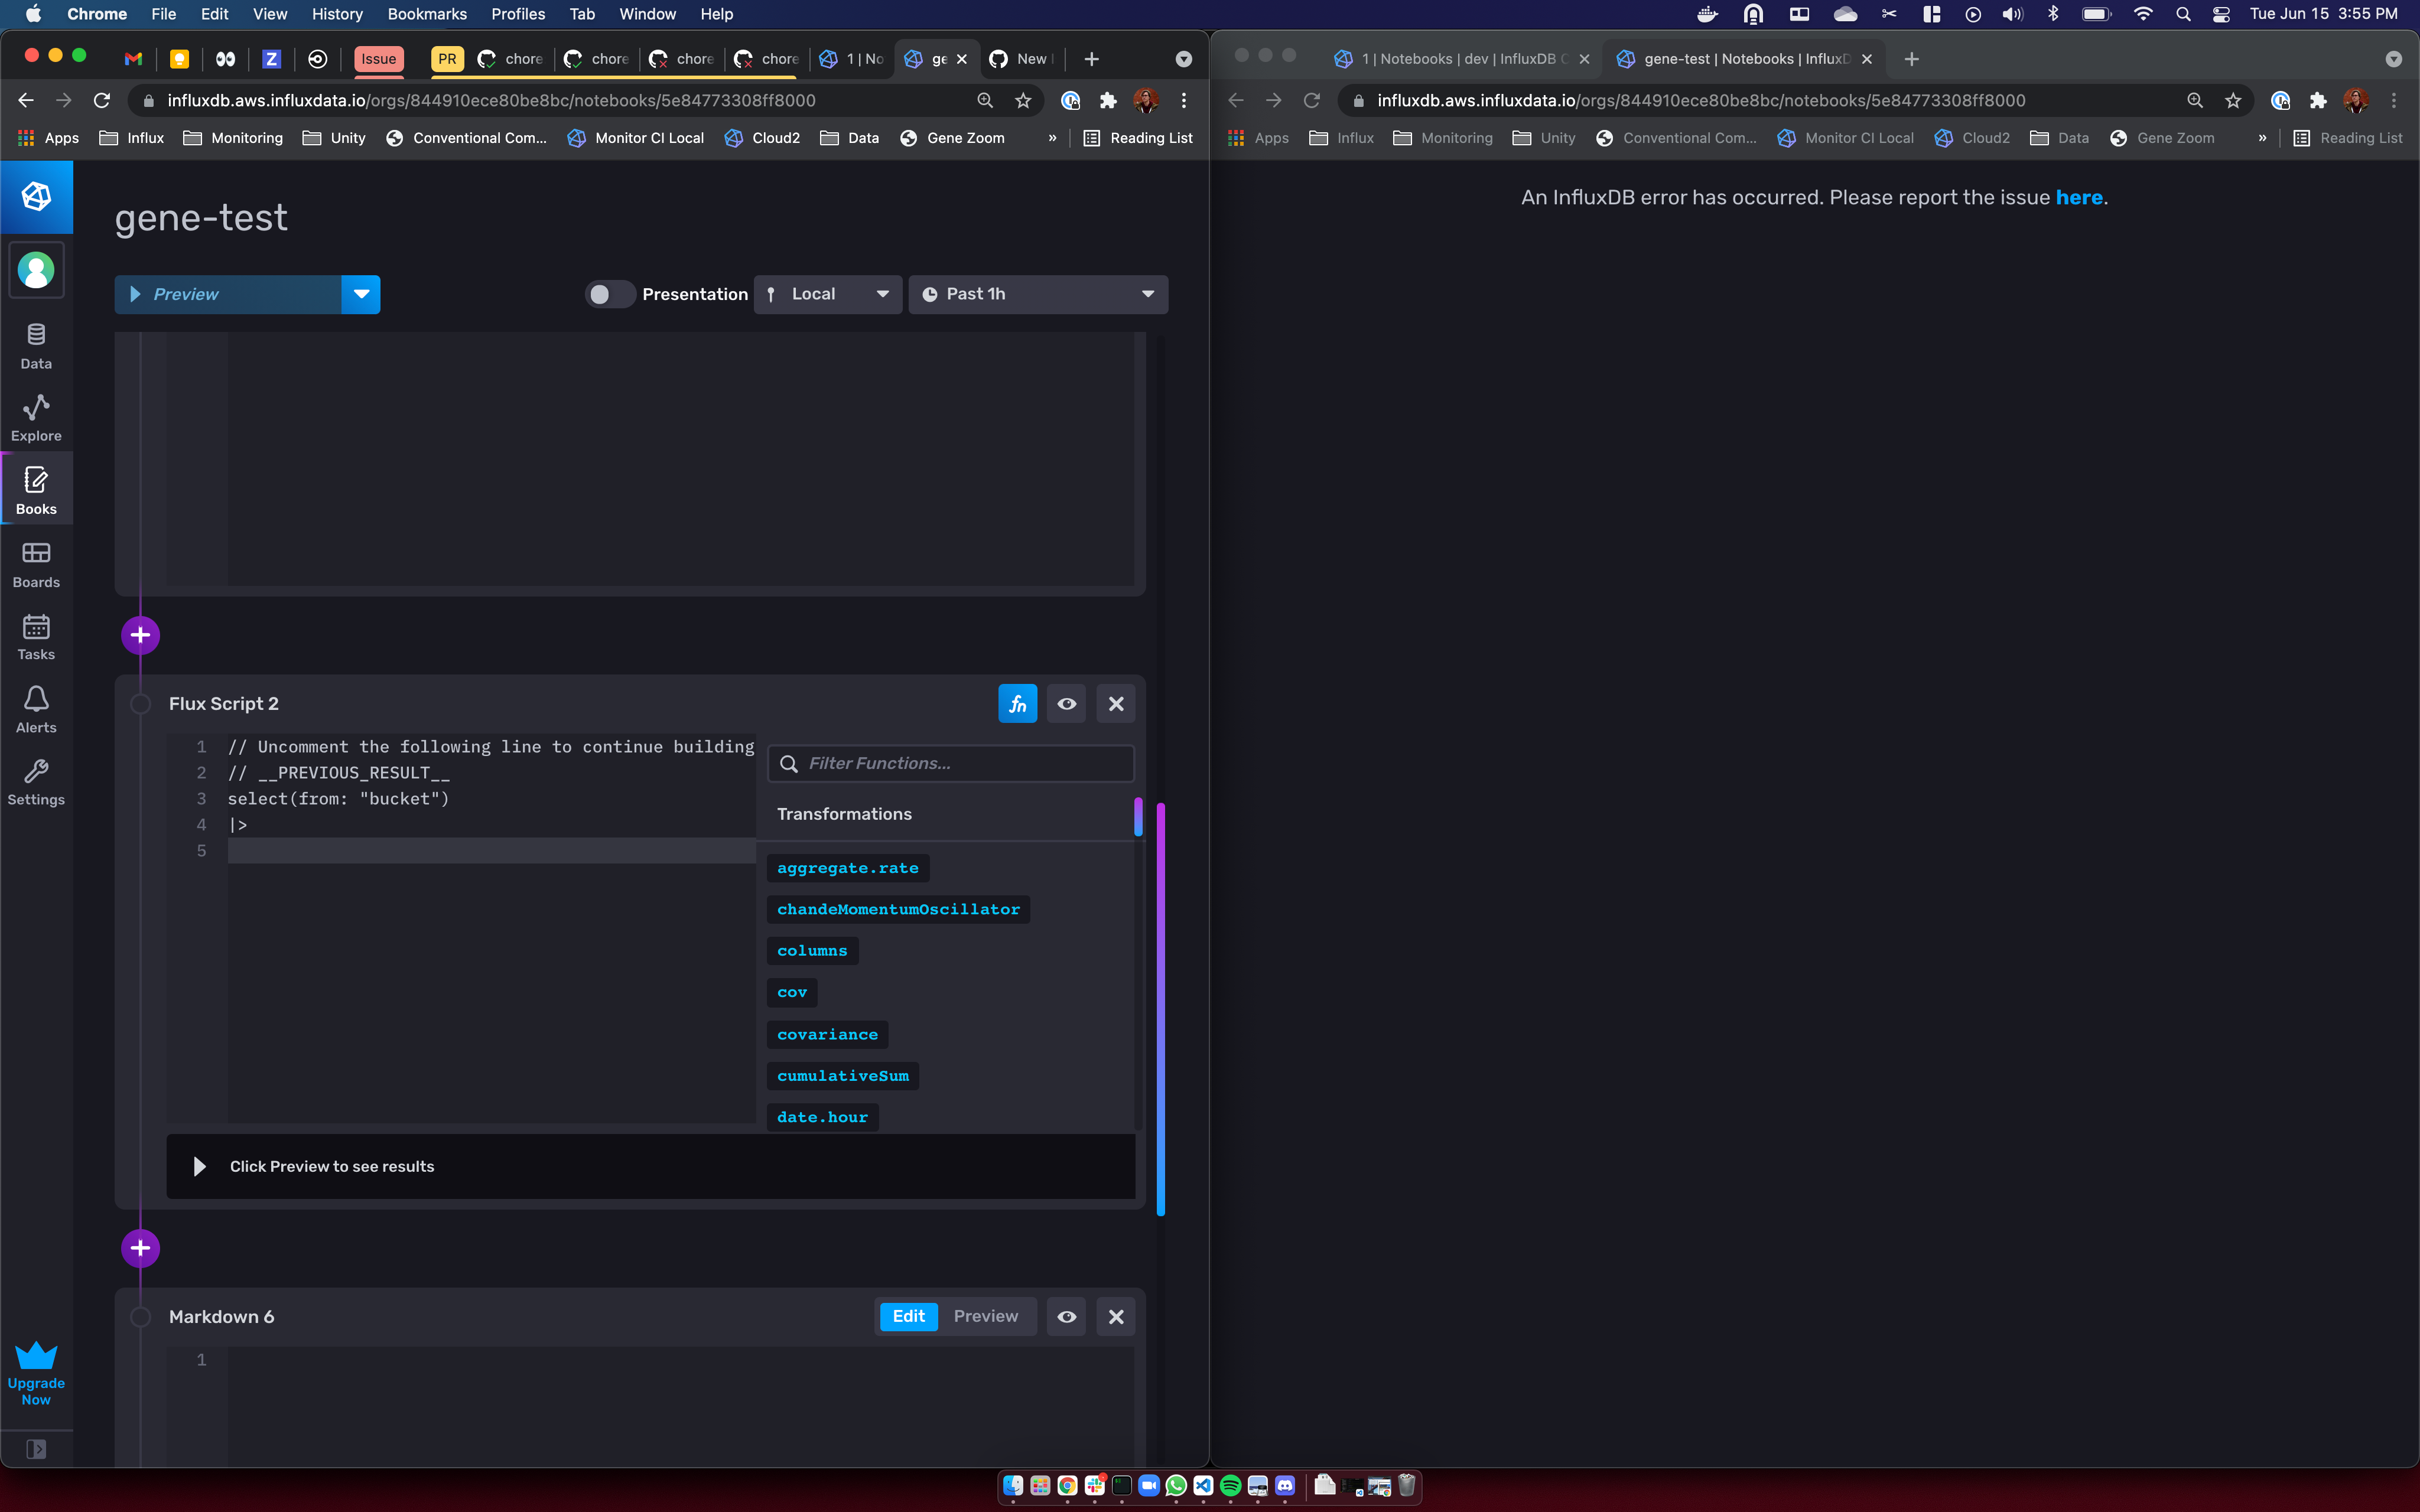
Task: Open new tab in left Chrome window
Action: point(1091,59)
